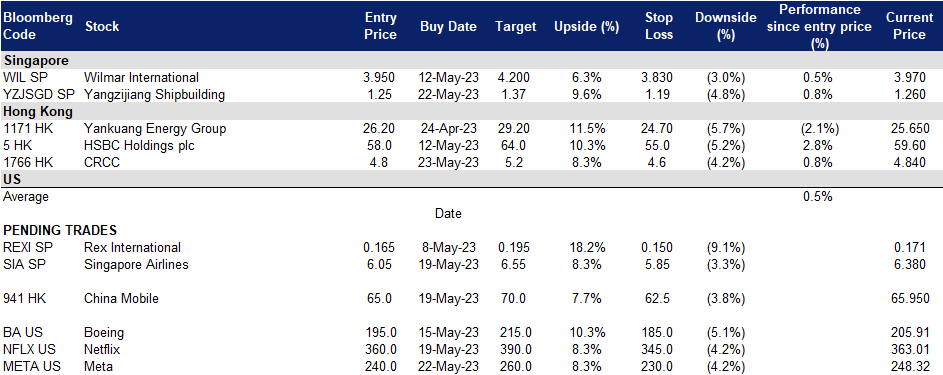This screenshot has width=943, height=375.
Task: Click the Bloomberg Code column header
Action: pyautogui.click(x=38, y=26)
